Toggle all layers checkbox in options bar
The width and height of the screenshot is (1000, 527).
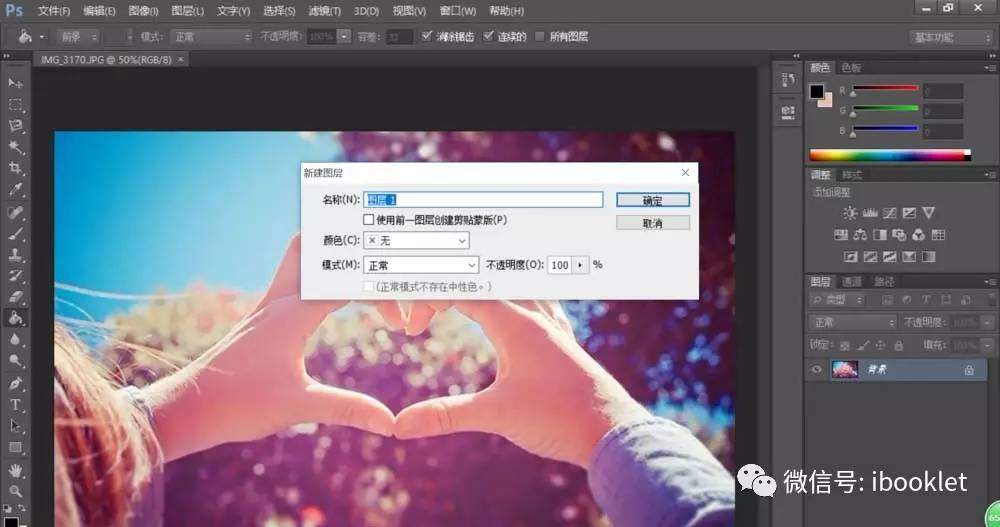click(540, 36)
